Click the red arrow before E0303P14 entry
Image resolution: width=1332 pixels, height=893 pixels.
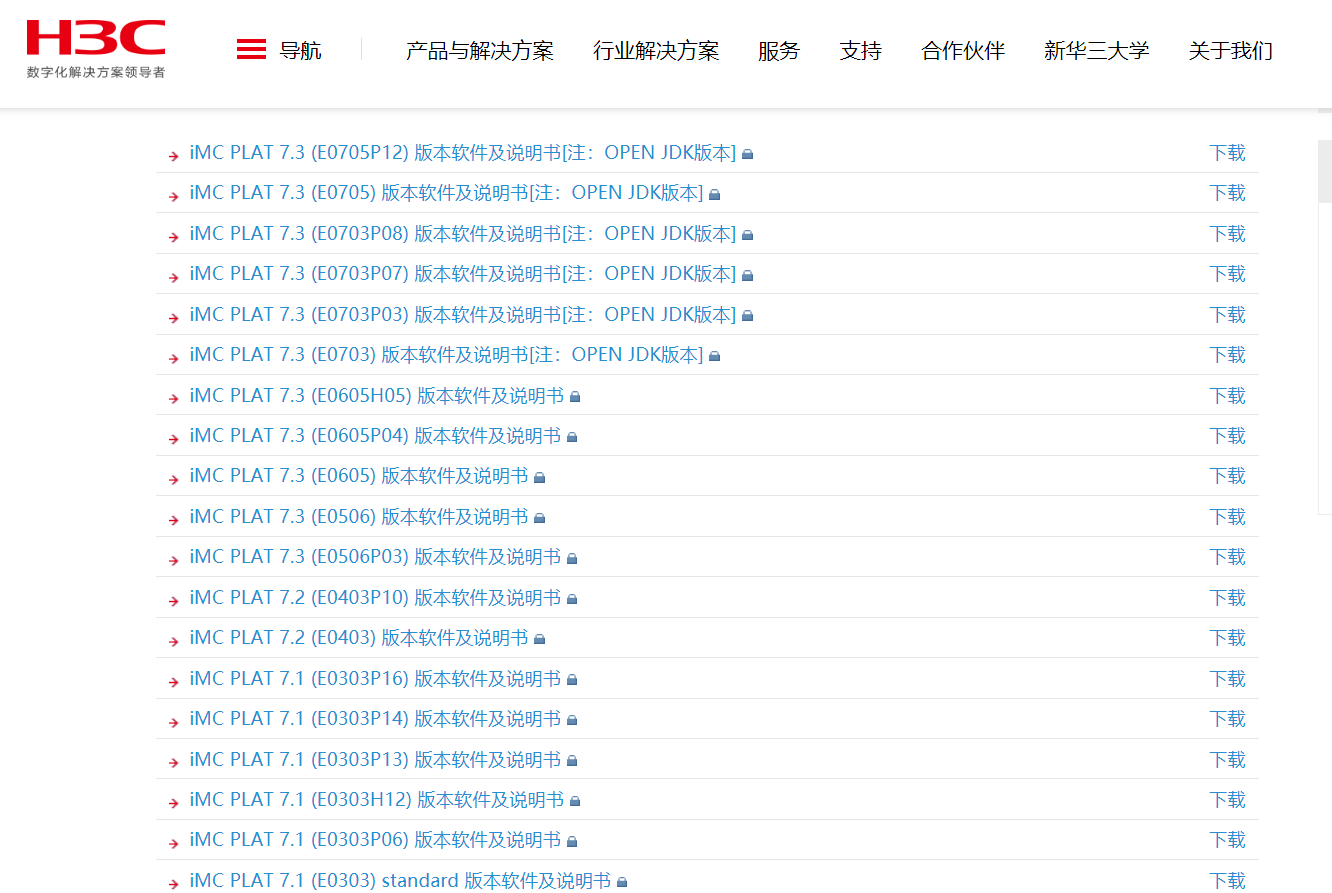click(174, 721)
